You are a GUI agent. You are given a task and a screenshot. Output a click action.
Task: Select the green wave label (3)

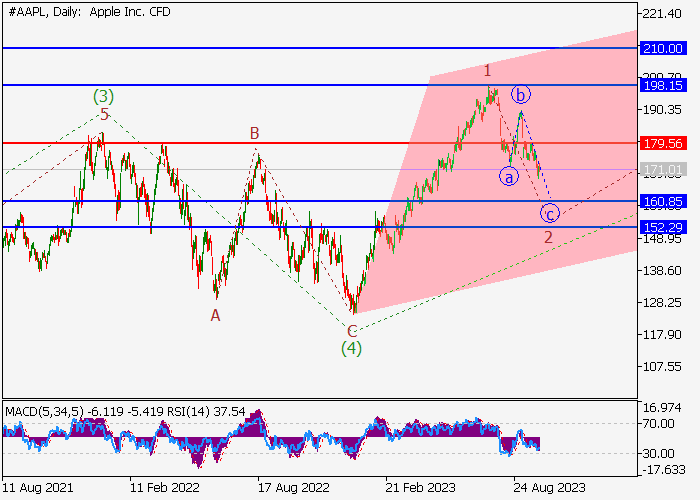point(103,96)
